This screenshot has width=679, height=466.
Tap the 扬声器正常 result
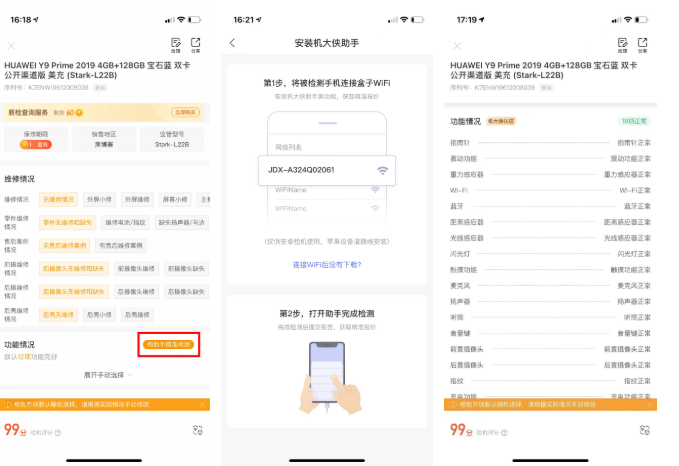634,301
